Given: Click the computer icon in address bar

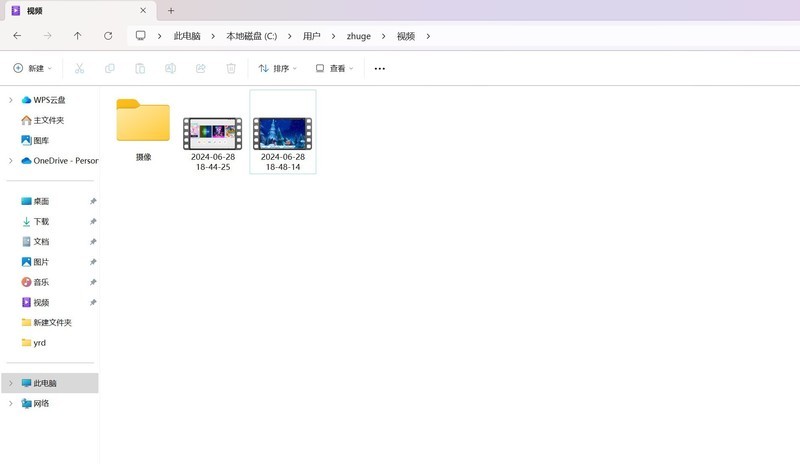Looking at the screenshot, I should [140, 36].
